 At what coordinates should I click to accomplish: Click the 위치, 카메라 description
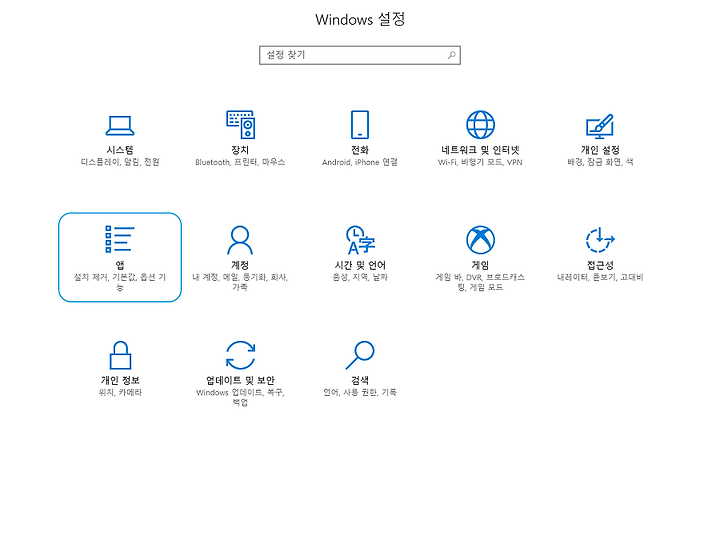tap(120, 393)
